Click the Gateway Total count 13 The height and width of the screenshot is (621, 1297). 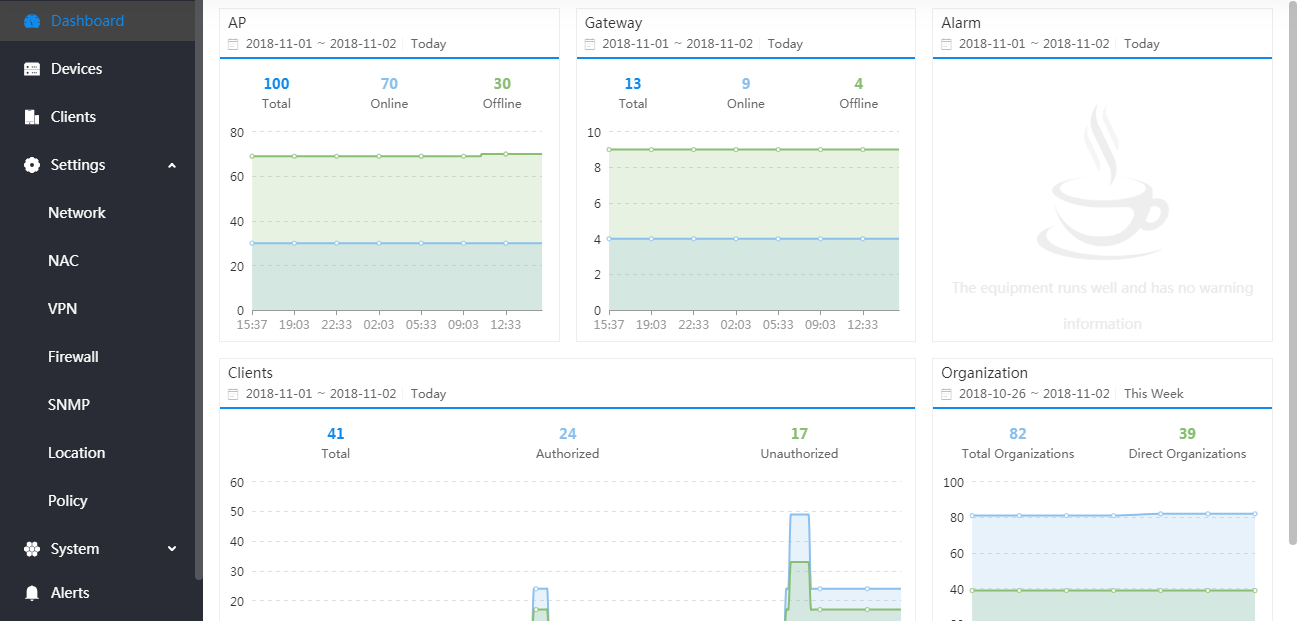click(x=633, y=84)
